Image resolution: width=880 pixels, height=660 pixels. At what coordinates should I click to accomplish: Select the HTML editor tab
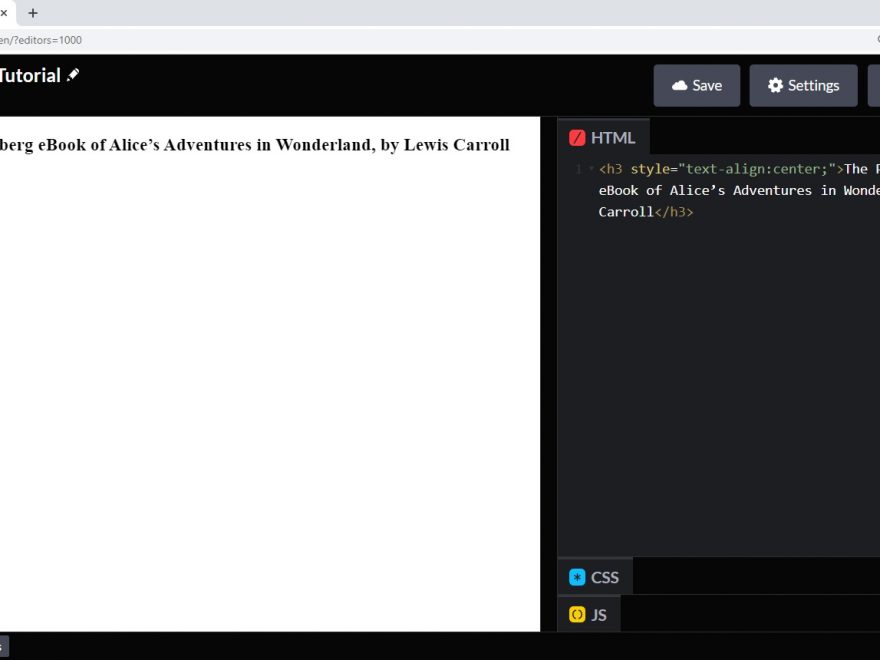(612, 138)
